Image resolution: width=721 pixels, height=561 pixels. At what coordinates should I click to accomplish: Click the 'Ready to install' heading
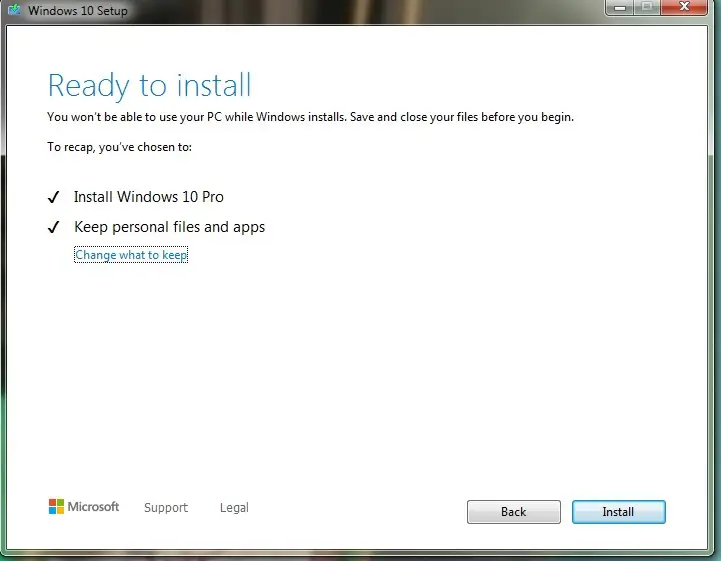pos(149,86)
